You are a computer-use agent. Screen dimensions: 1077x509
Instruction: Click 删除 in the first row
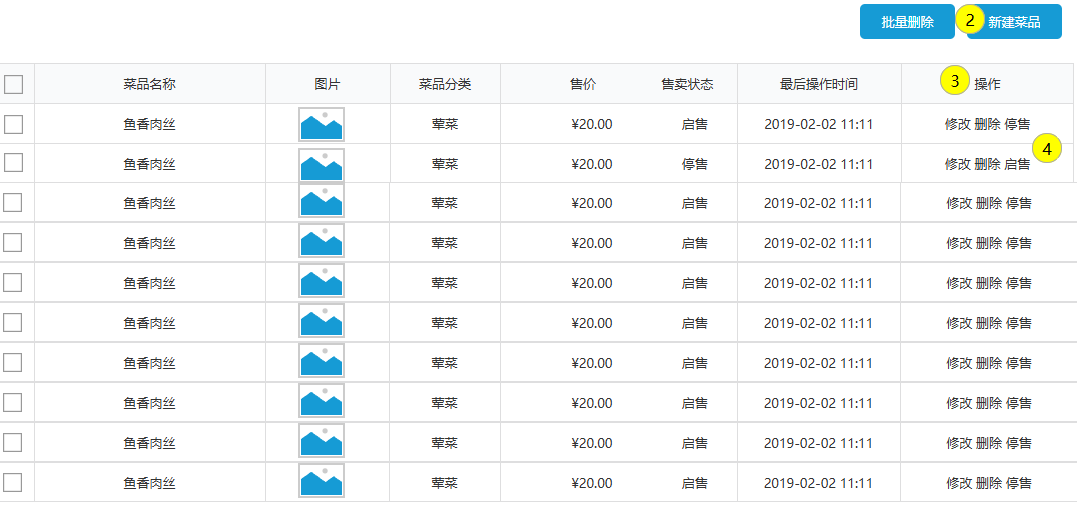point(987,124)
